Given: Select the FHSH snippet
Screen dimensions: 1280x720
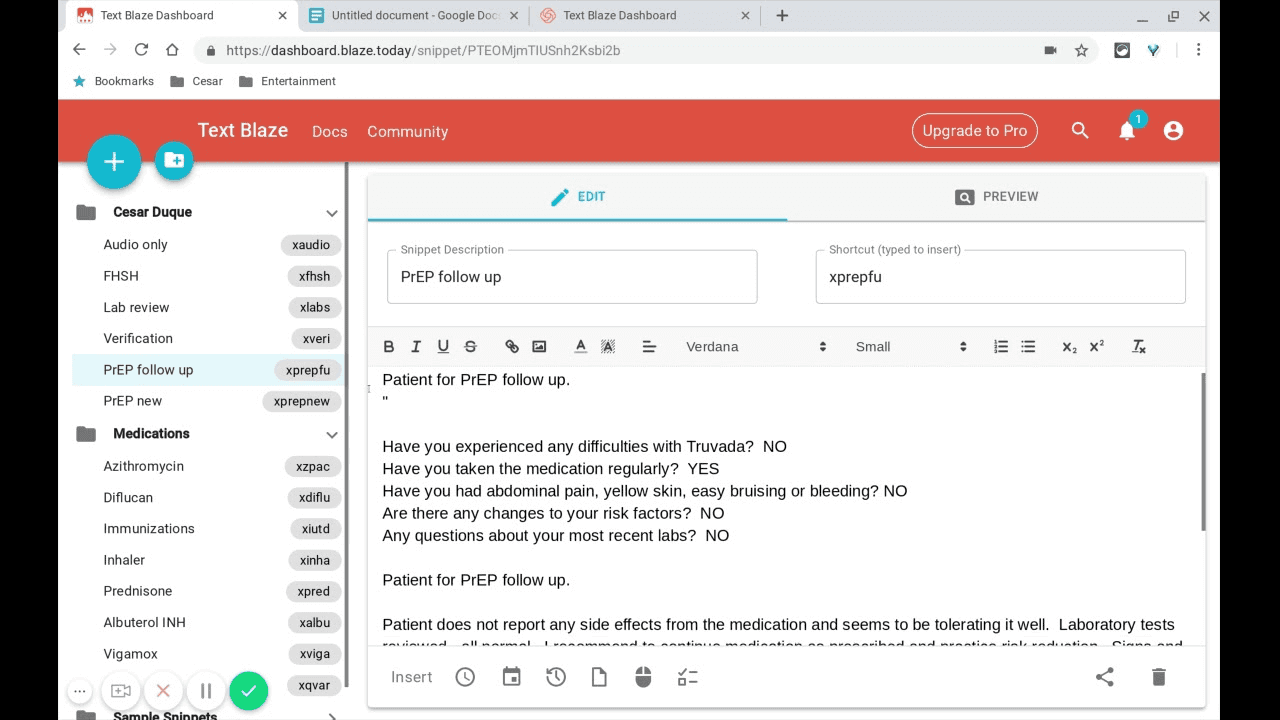Looking at the screenshot, I should [208, 276].
